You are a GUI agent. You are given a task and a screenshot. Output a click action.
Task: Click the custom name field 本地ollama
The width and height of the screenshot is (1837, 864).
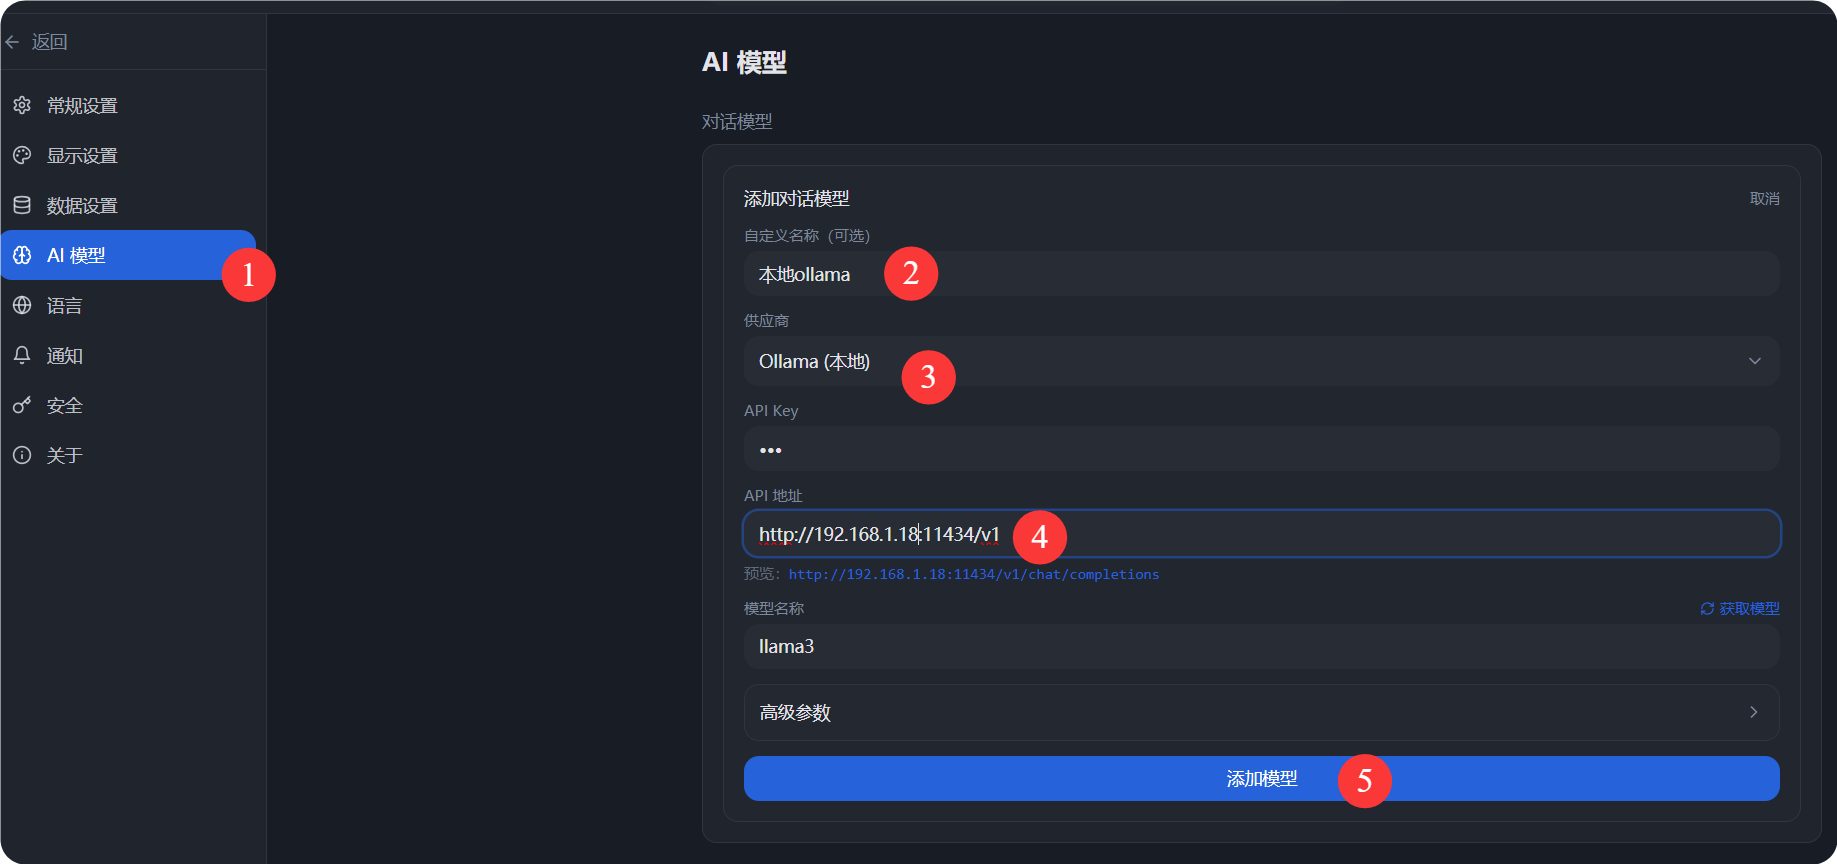[x=1261, y=274]
